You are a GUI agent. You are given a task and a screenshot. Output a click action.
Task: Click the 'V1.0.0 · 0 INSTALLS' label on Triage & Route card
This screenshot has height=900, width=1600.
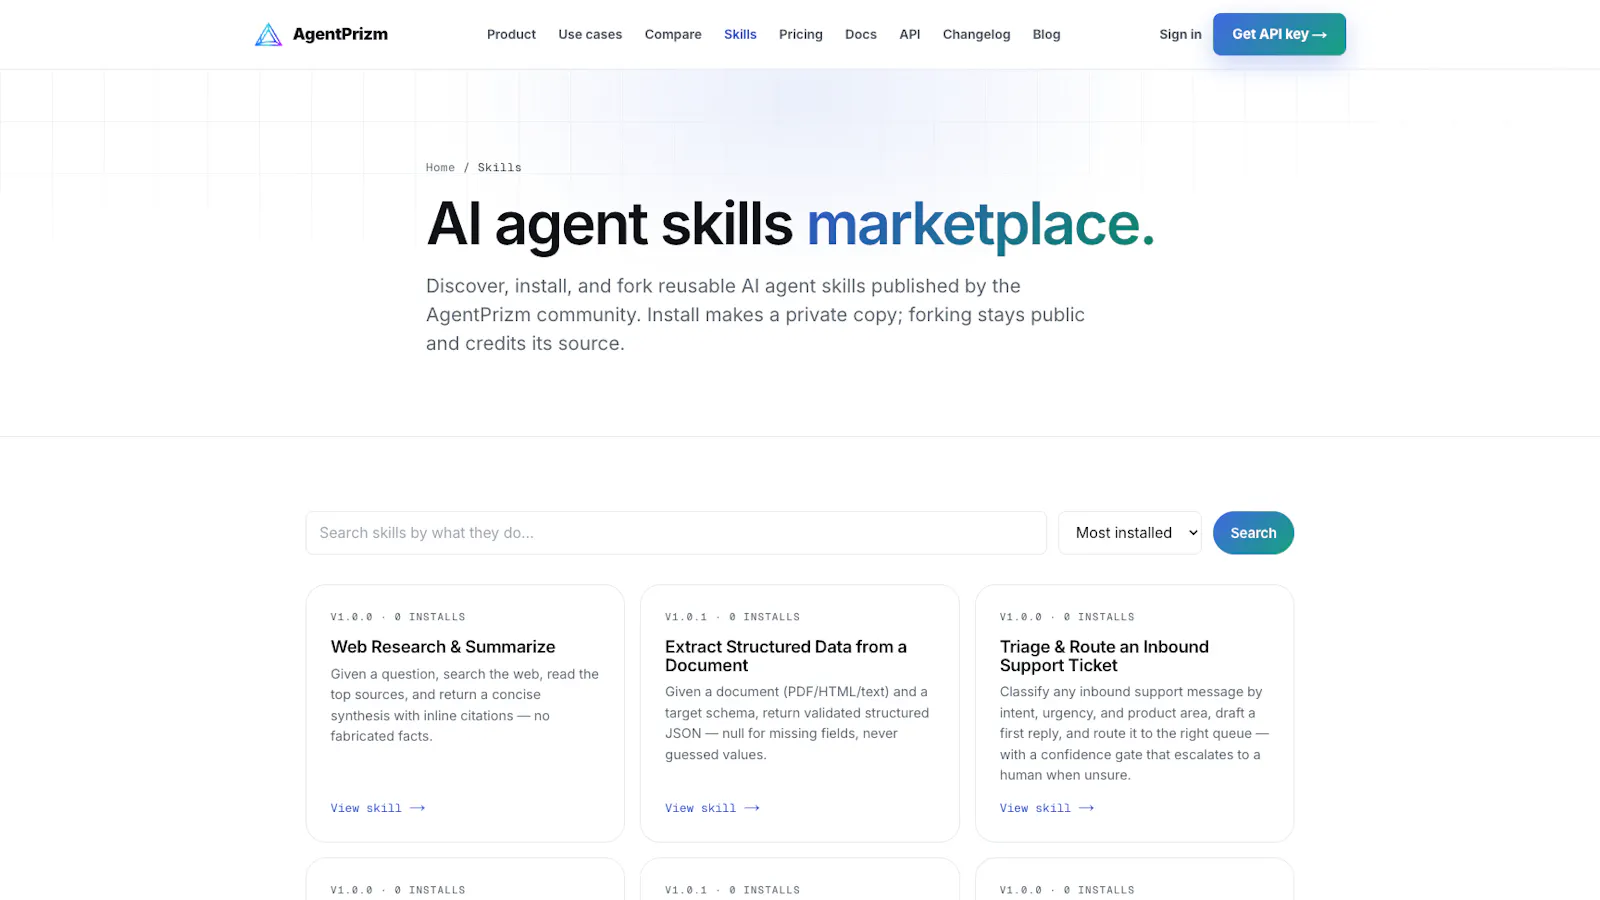pos(1067,617)
